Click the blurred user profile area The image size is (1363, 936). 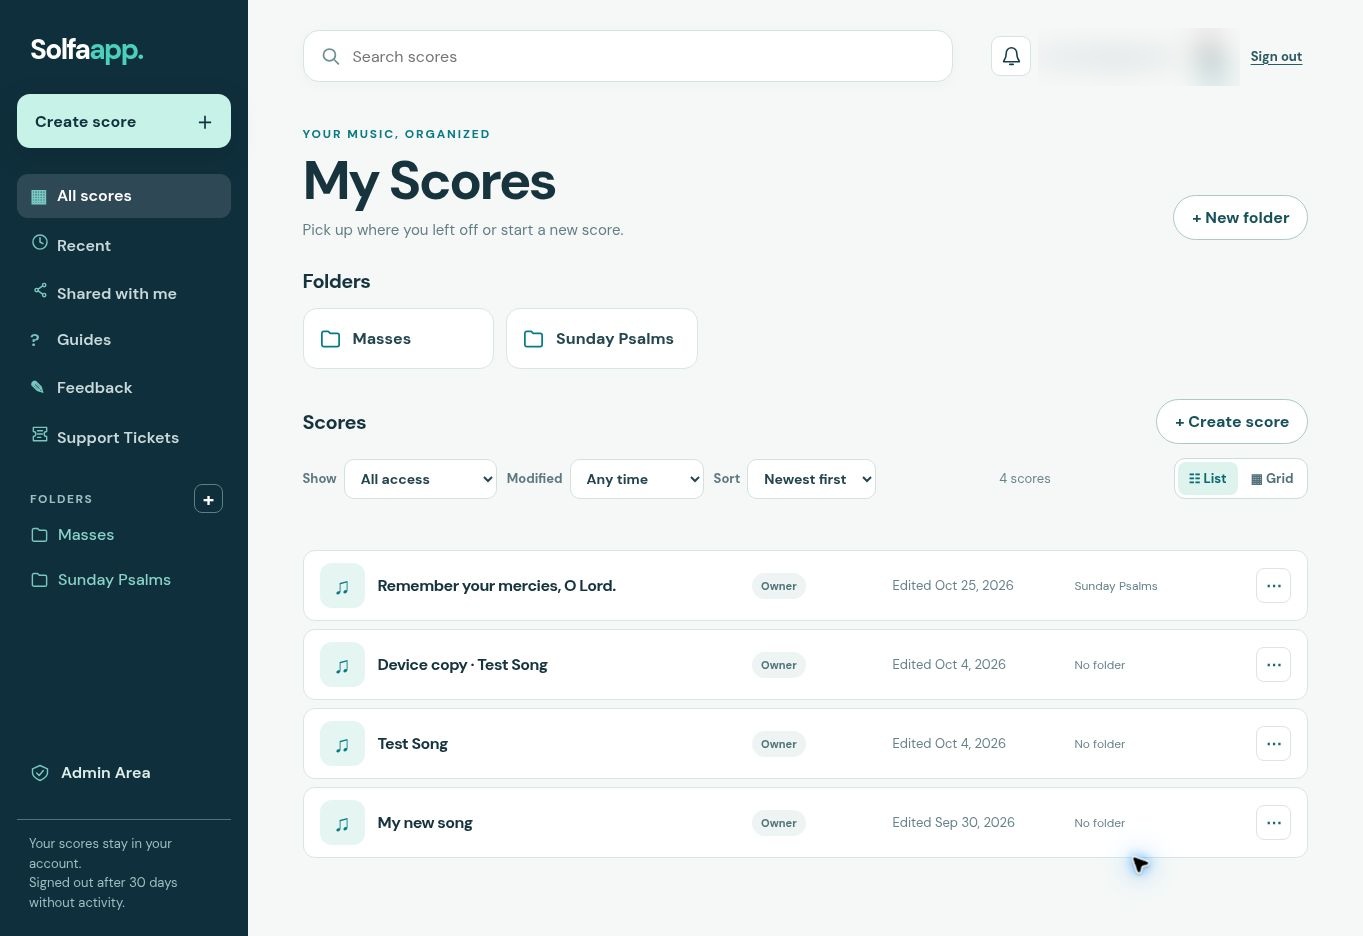1139,57
